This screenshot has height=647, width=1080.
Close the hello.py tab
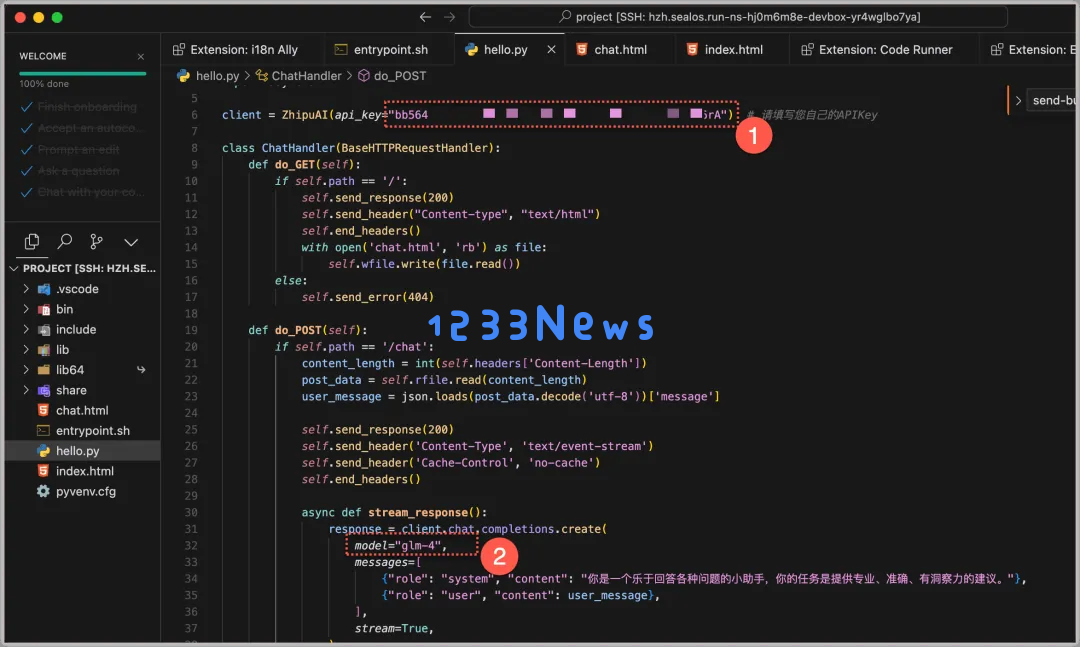click(x=551, y=50)
